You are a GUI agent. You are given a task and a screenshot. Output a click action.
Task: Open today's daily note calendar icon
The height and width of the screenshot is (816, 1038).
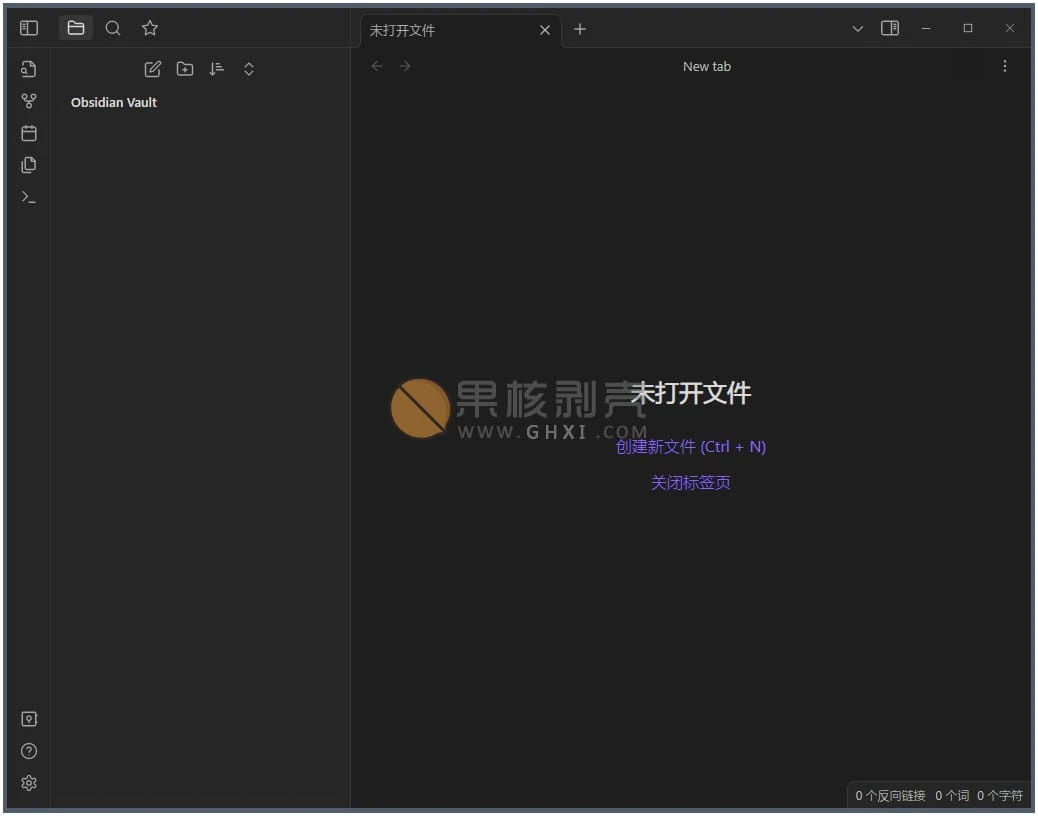tap(29, 133)
